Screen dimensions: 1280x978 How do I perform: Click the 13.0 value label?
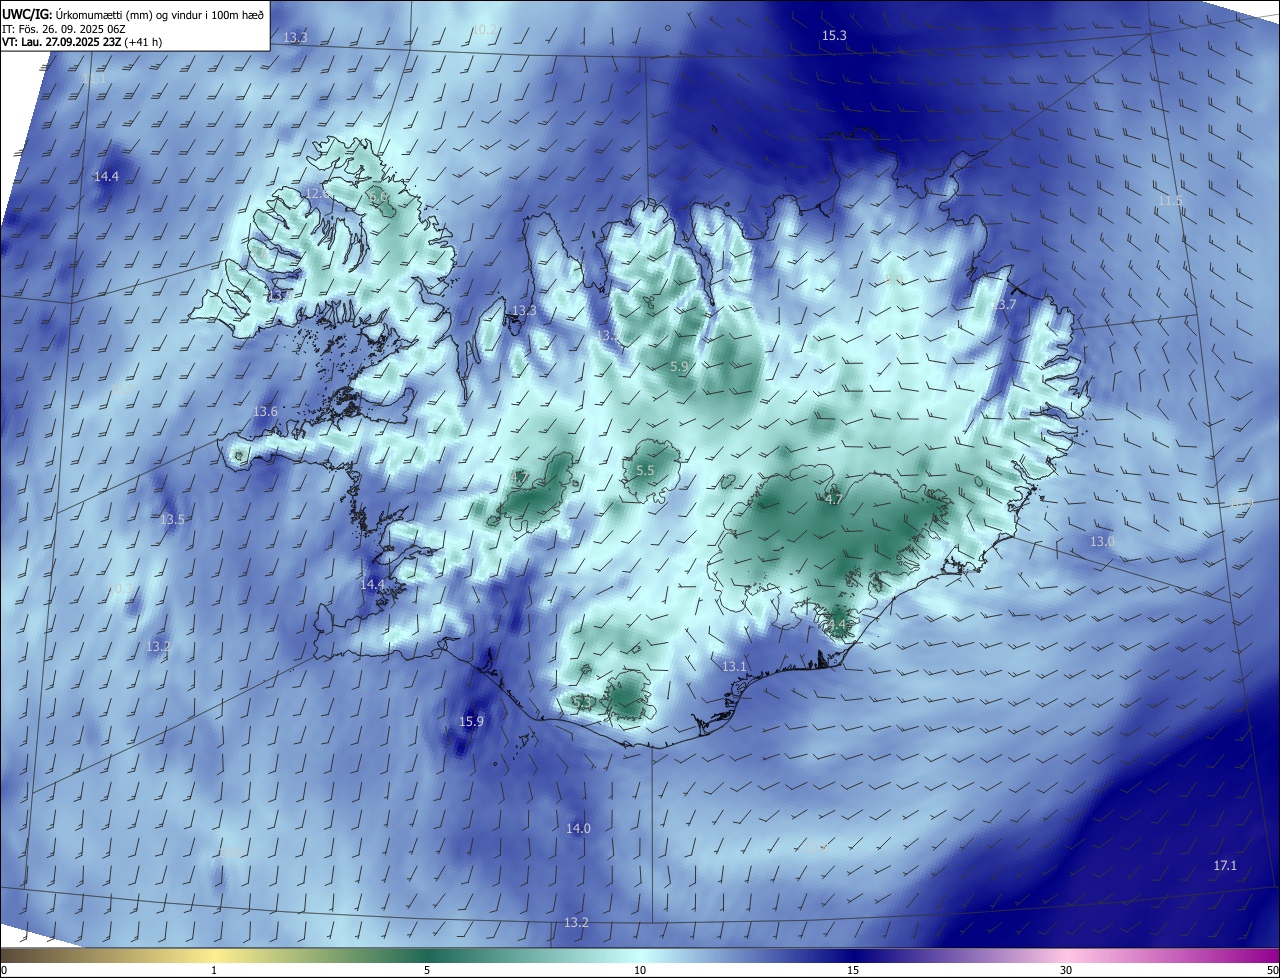pyautogui.click(x=1102, y=542)
